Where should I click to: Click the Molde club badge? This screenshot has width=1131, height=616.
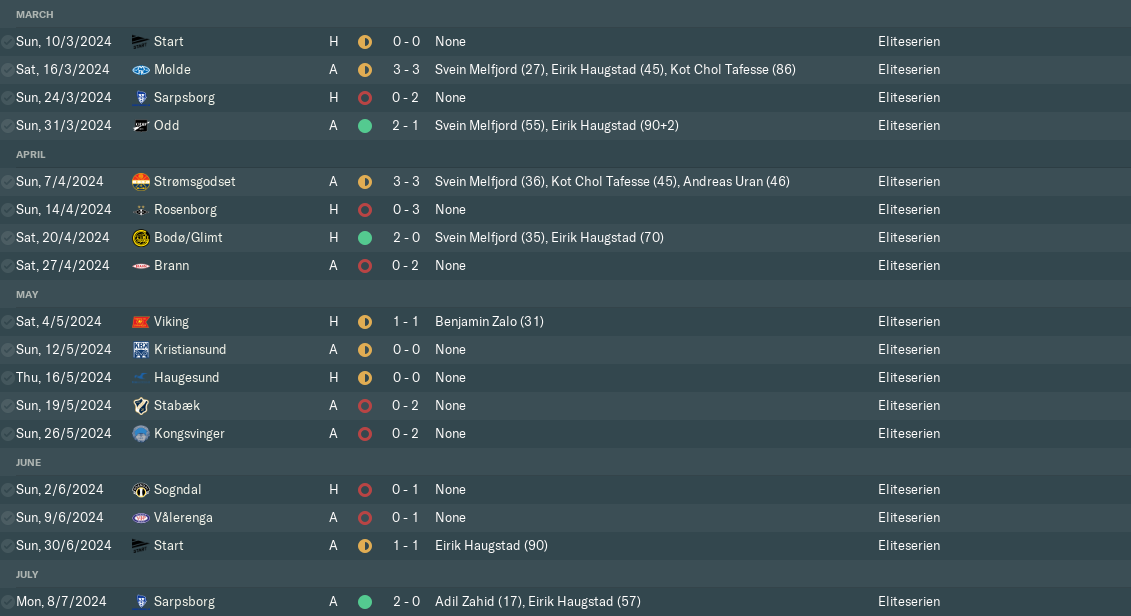[141, 70]
